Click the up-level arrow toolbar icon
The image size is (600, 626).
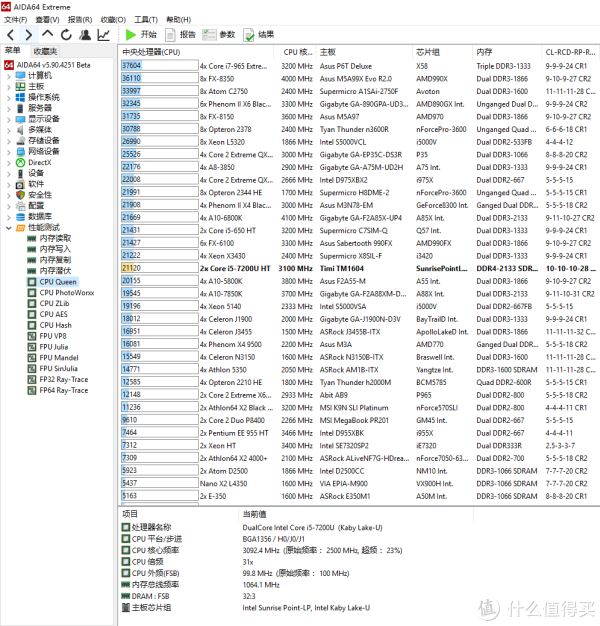(48, 34)
